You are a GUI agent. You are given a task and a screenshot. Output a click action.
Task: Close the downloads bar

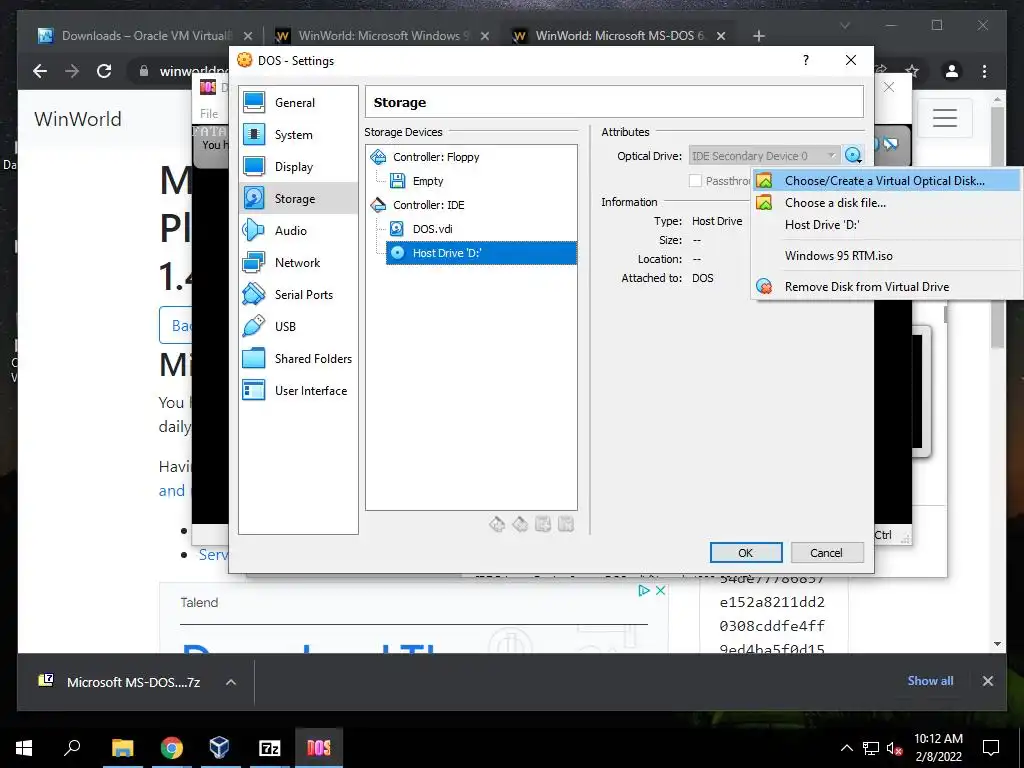987,681
